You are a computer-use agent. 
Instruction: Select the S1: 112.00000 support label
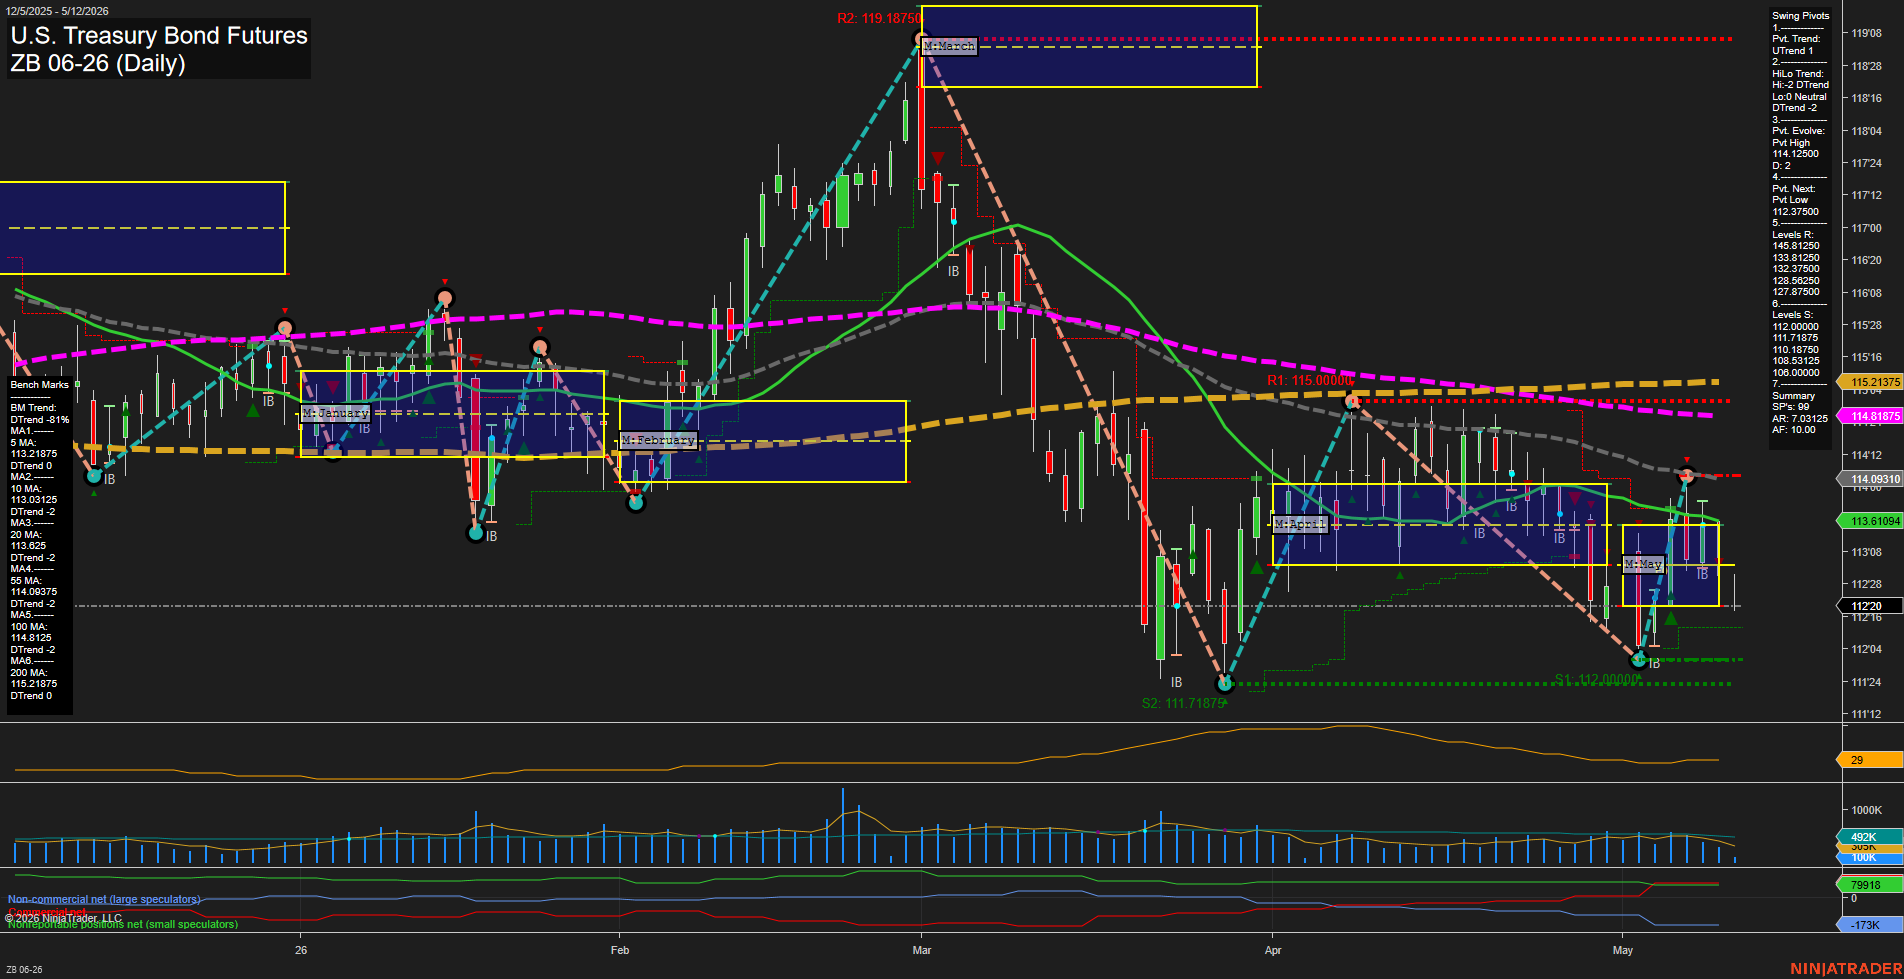[1597, 679]
